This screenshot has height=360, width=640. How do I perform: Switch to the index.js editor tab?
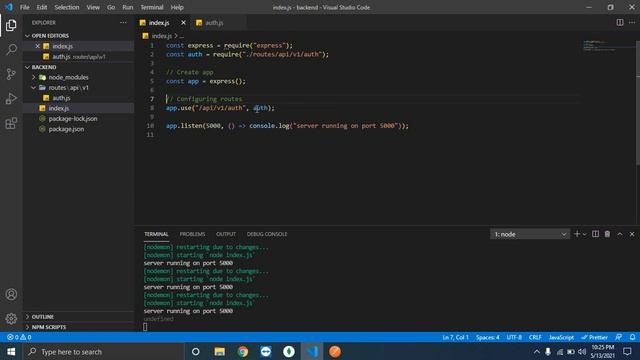tap(159, 23)
